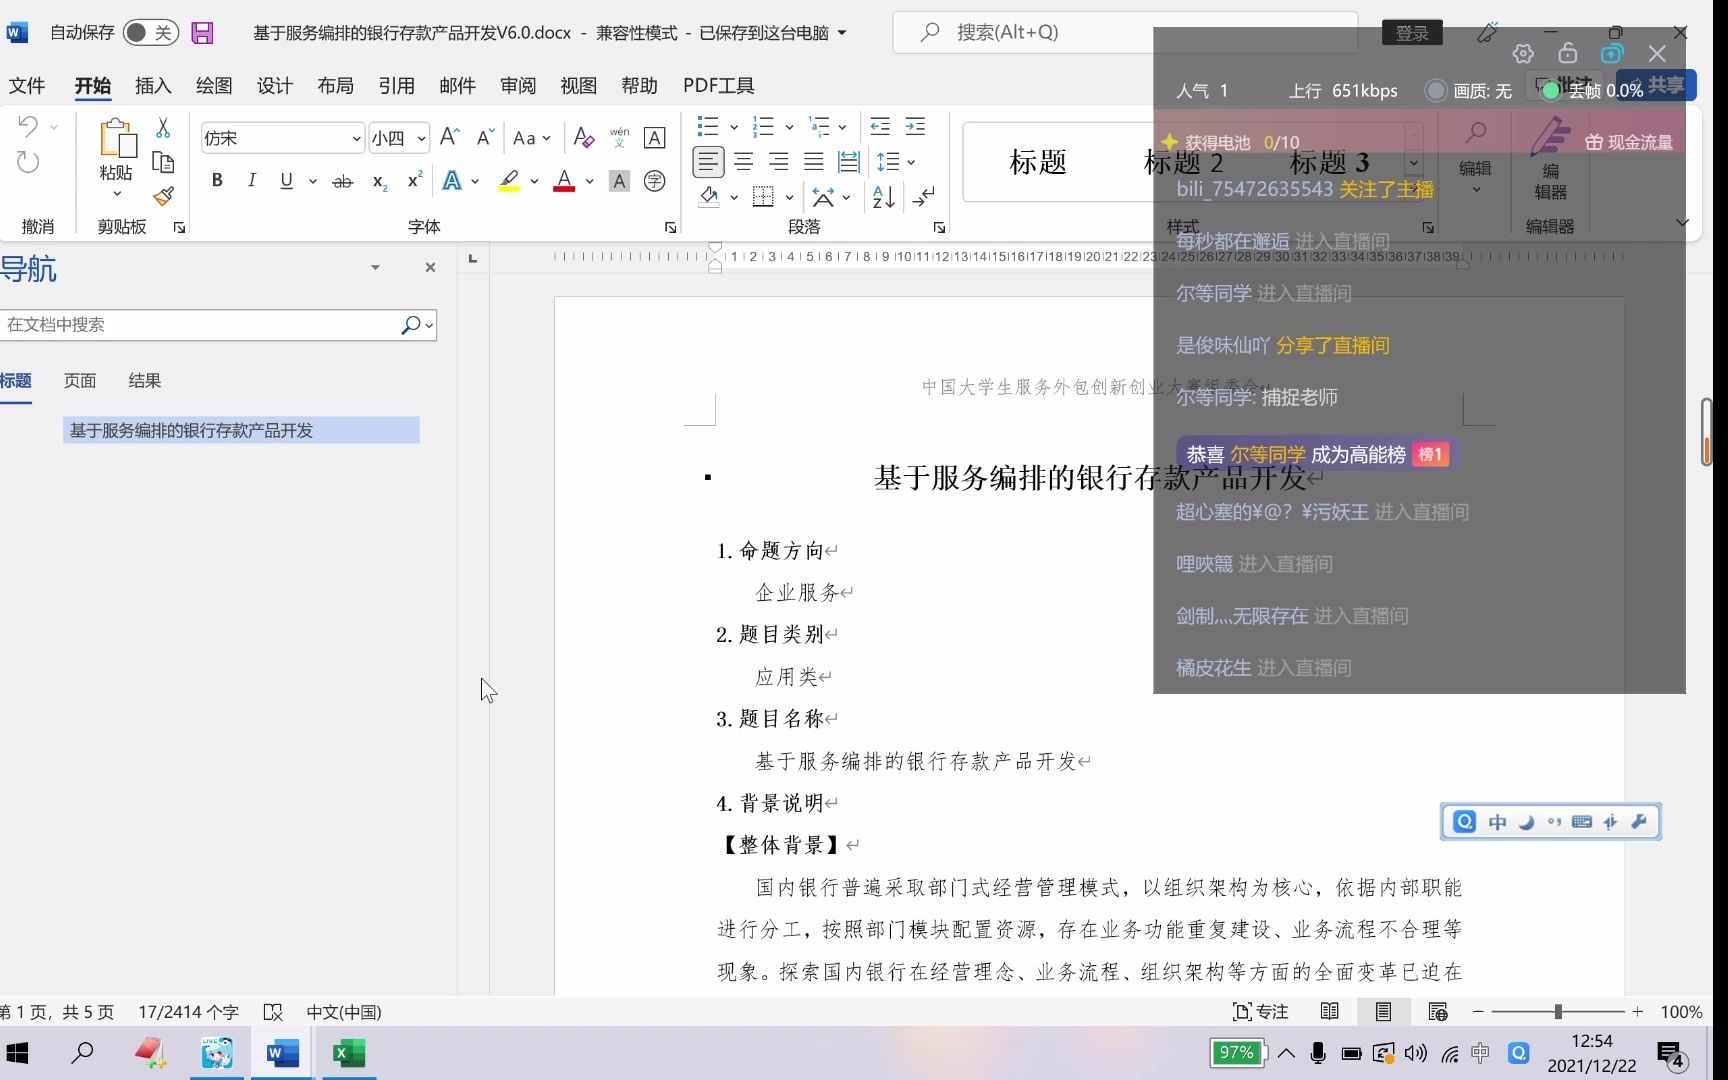
Task: Click Center alignment icon
Action: point(744,161)
